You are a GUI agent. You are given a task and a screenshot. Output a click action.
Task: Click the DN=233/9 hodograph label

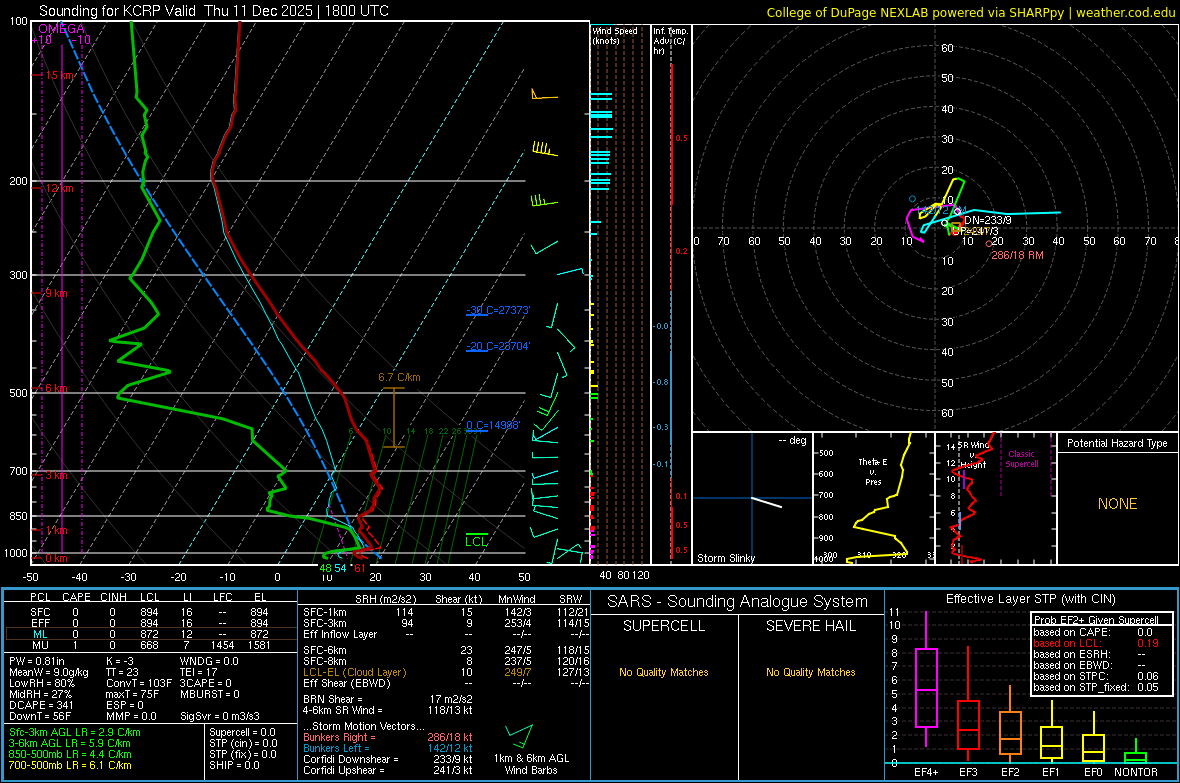(987, 220)
